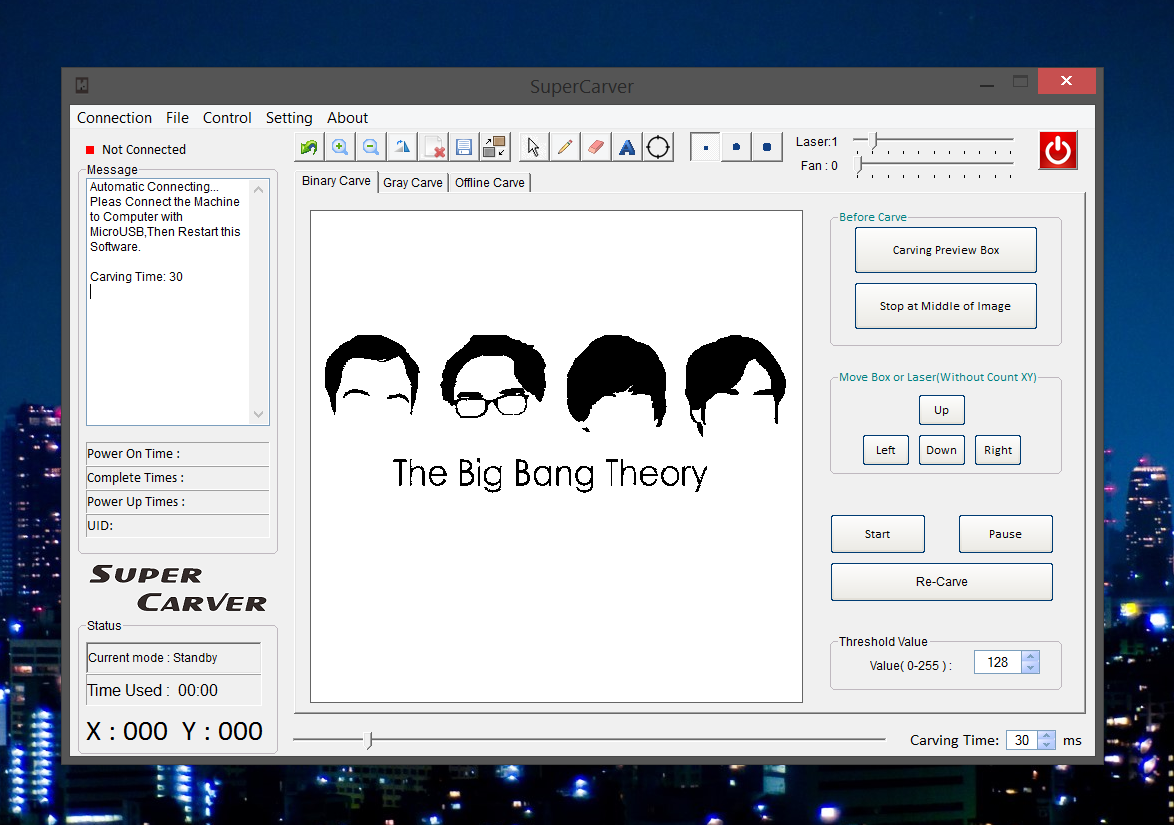Open the About menu
Image resolution: width=1174 pixels, height=825 pixels.
347,118
